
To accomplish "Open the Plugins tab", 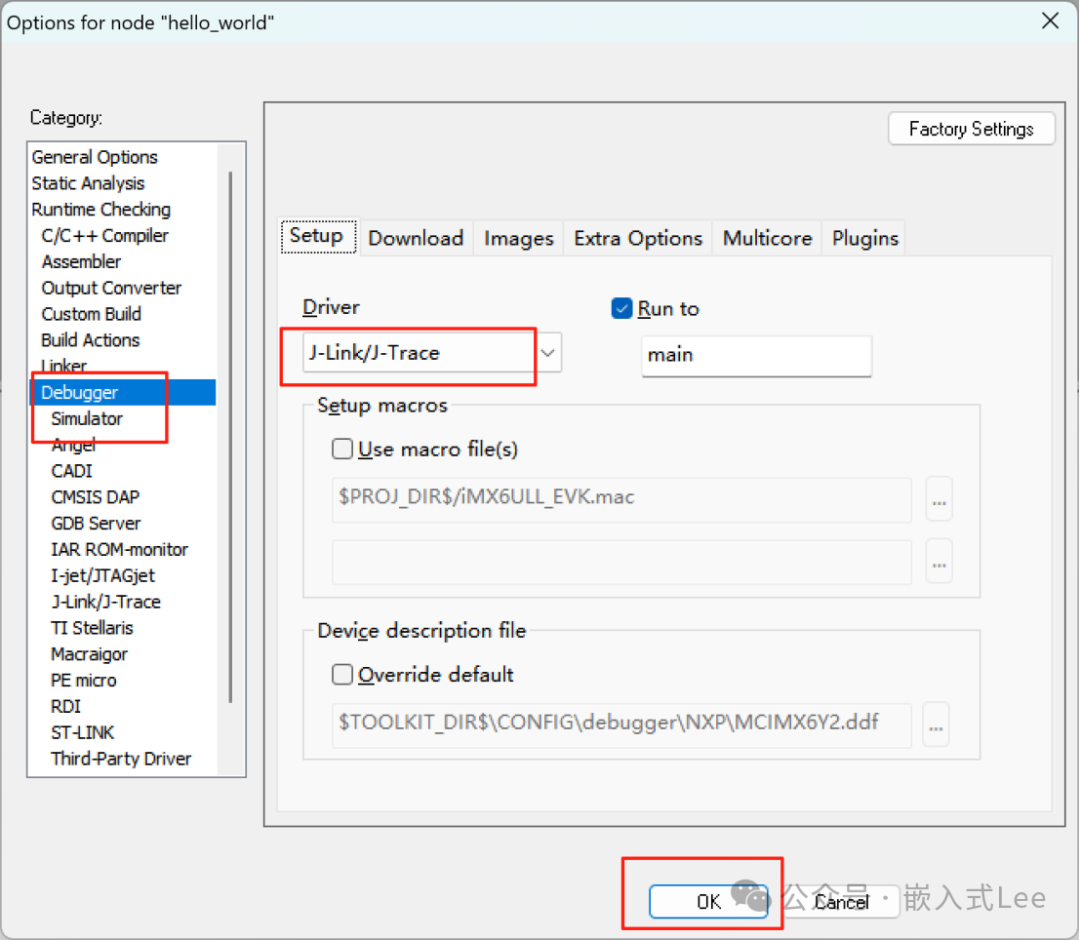I will pos(863,238).
